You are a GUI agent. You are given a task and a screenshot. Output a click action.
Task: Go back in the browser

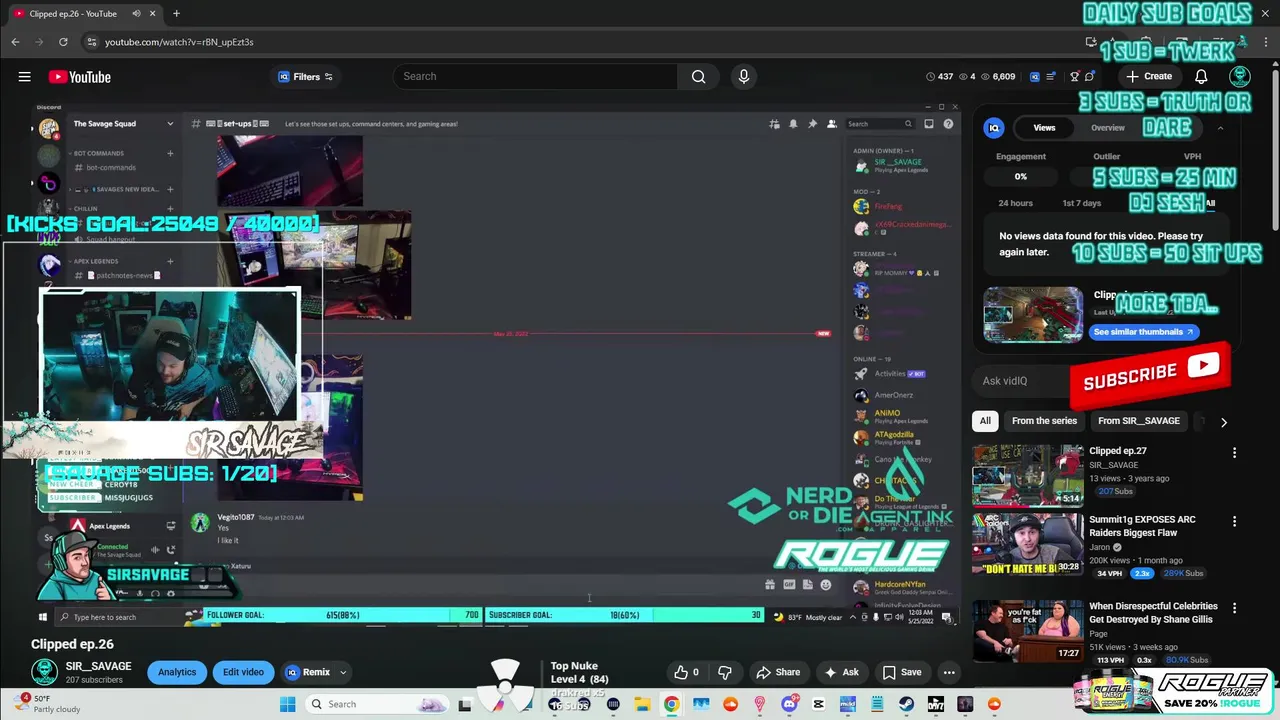(x=15, y=42)
